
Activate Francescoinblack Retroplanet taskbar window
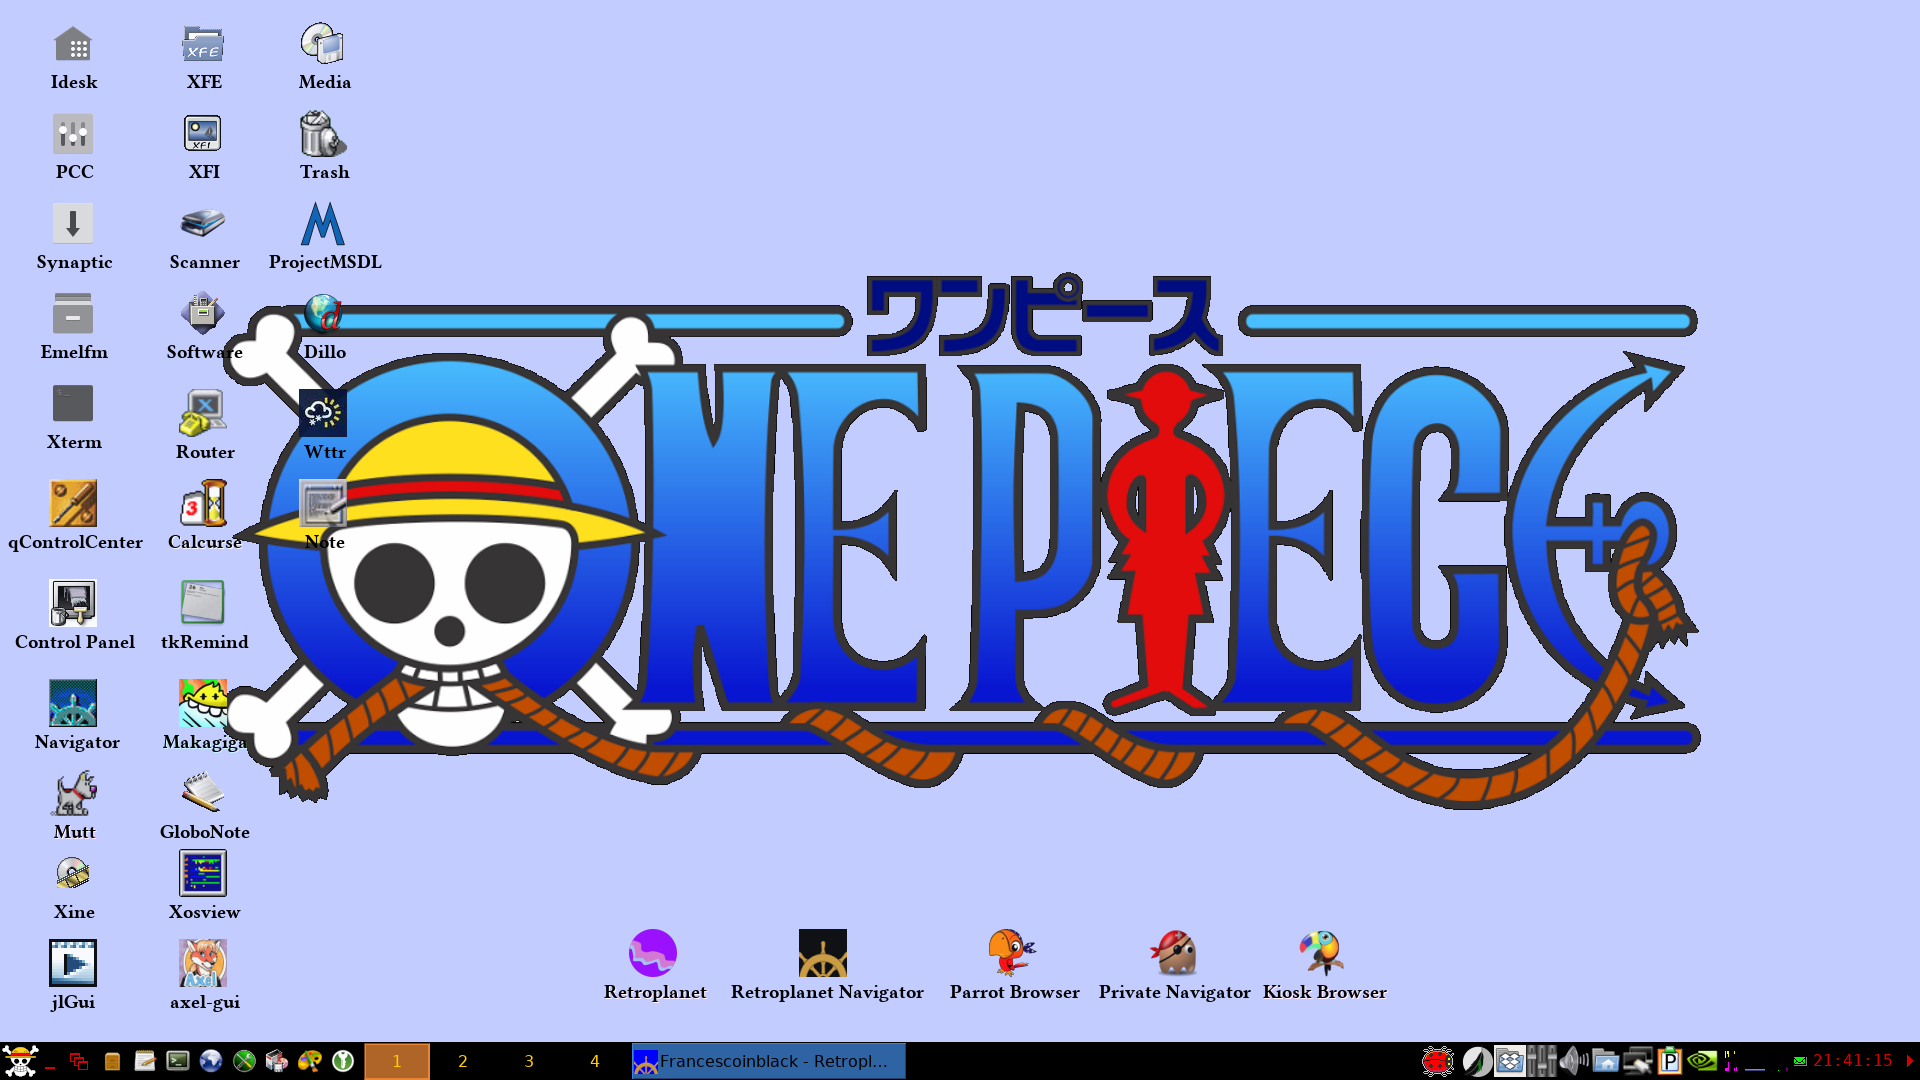[769, 1061]
